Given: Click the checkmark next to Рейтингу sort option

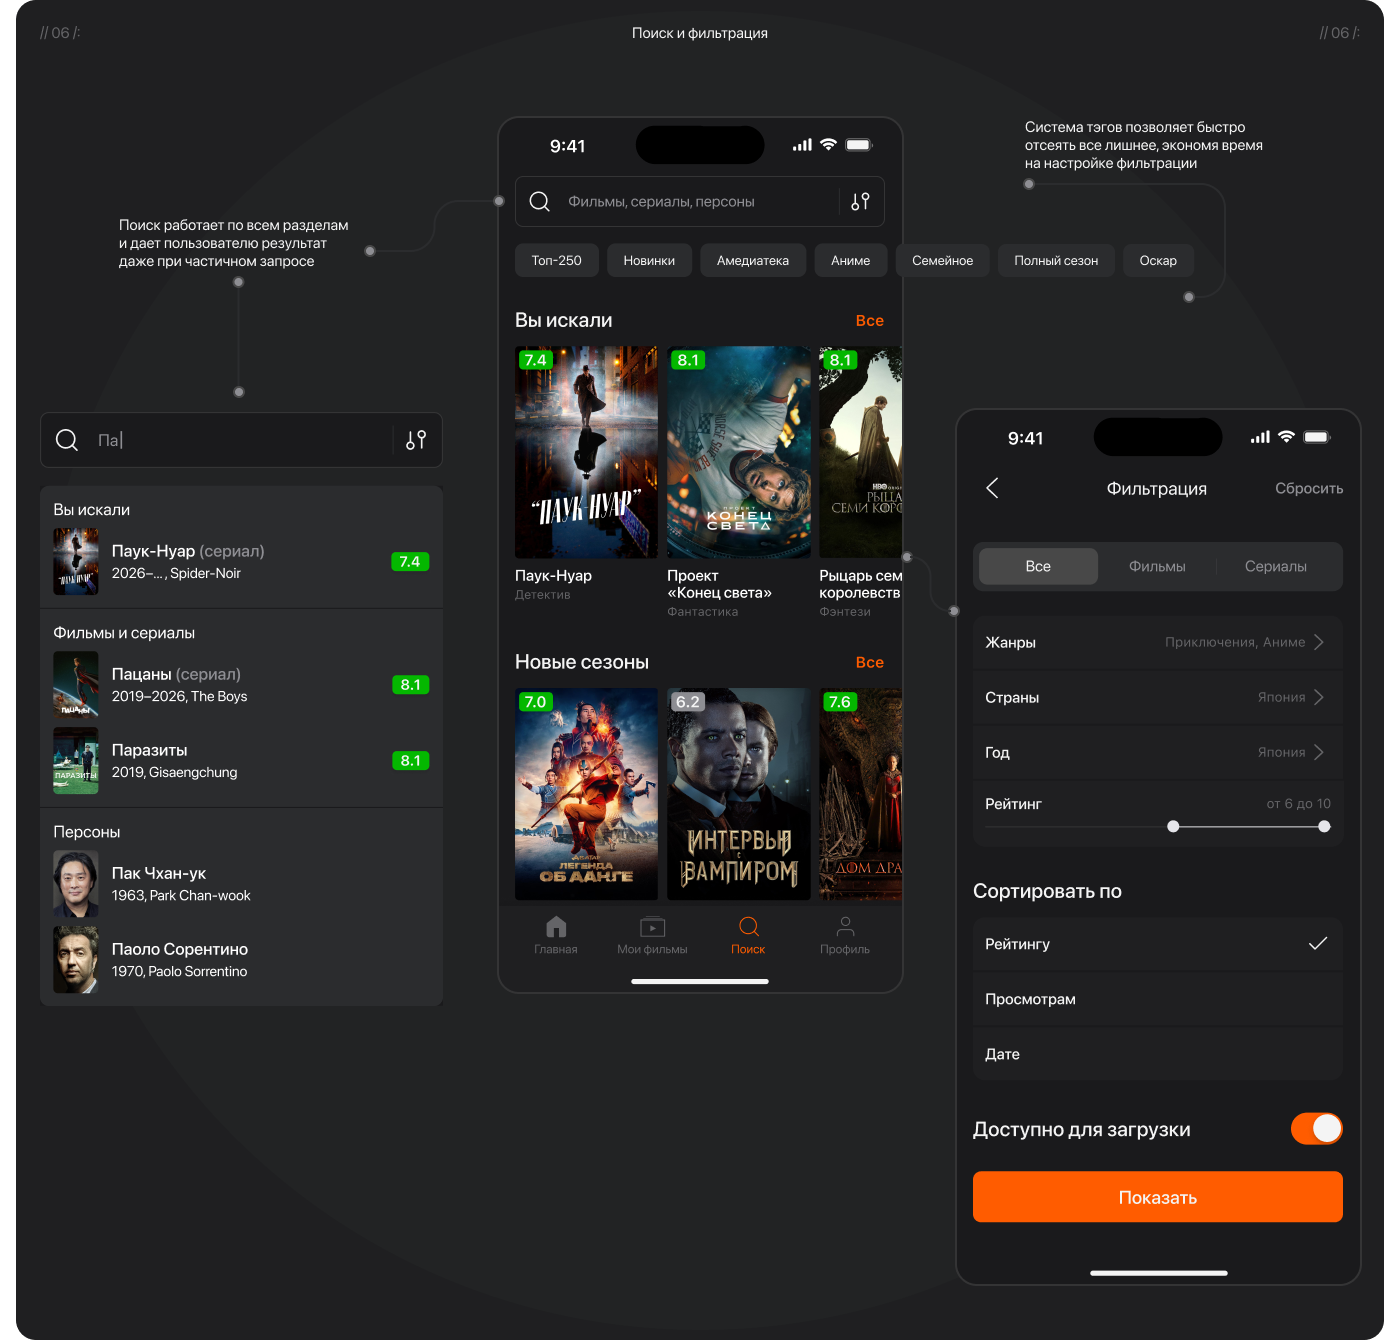Looking at the screenshot, I should (1318, 943).
